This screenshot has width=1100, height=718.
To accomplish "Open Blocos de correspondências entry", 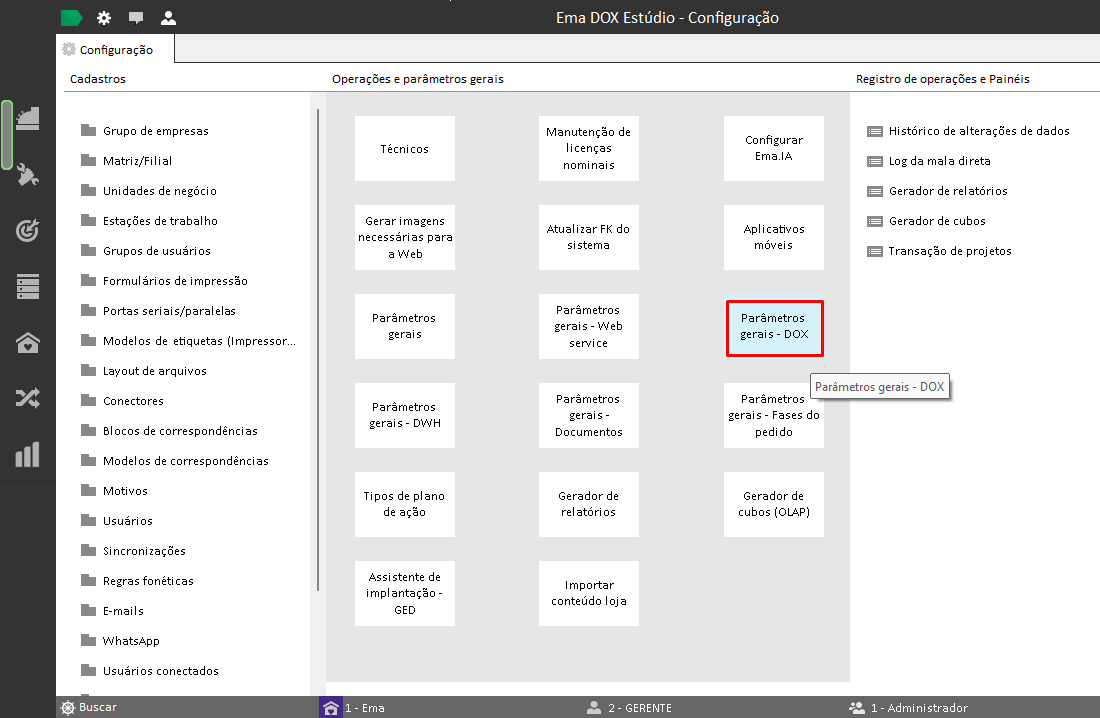I will [x=180, y=431].
